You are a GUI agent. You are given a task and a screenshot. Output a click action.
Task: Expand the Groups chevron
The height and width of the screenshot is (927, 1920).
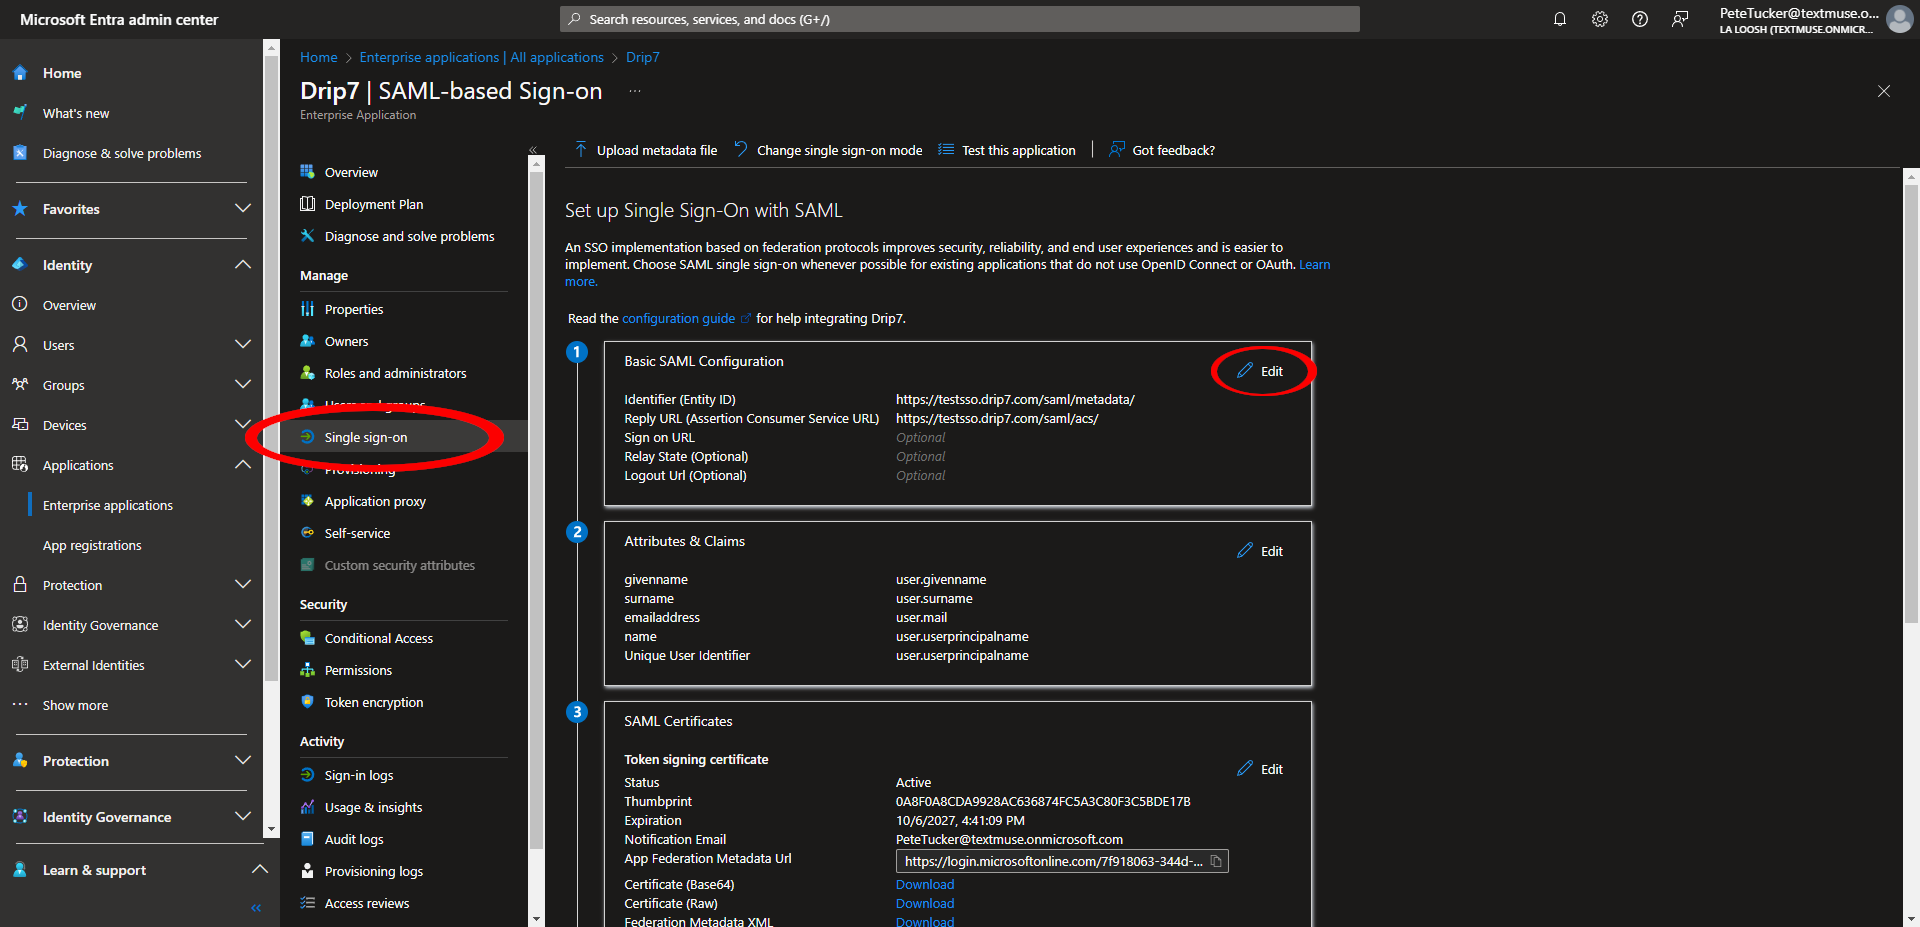click(x=242, y=384)
